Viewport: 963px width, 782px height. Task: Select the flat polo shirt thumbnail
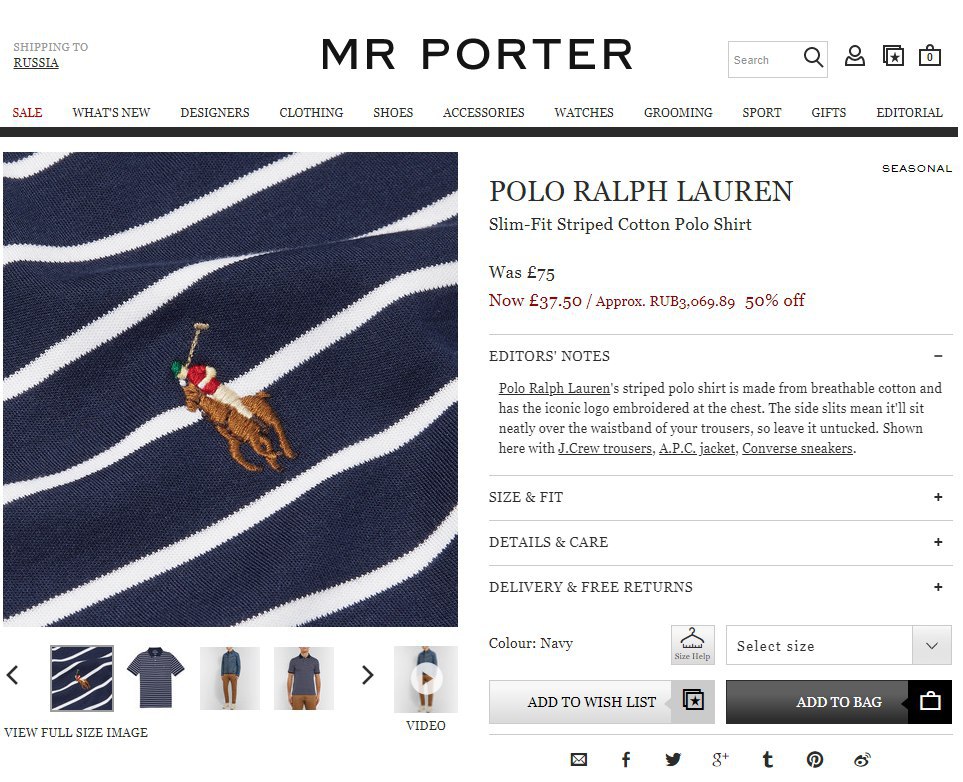155,678
